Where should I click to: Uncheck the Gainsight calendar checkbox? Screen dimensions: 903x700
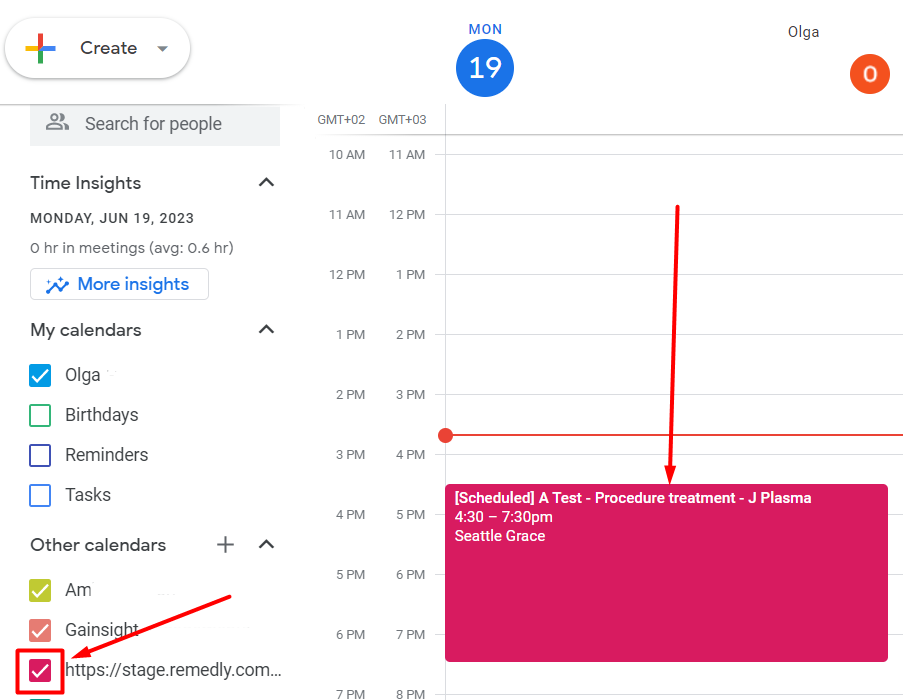tap(40, 630)
